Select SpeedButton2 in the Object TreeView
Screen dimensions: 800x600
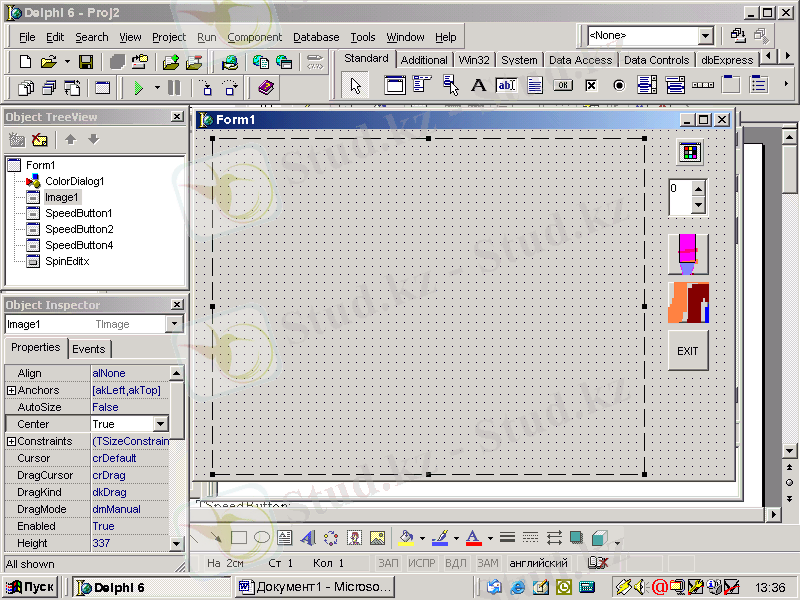click(x=78, y=229)
